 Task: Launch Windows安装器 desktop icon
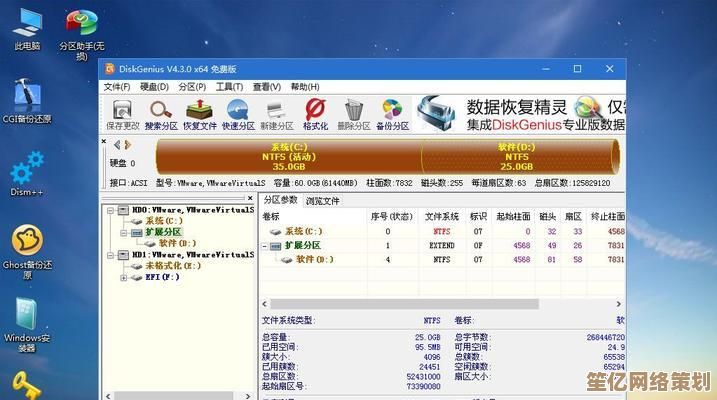click(27, 325)
